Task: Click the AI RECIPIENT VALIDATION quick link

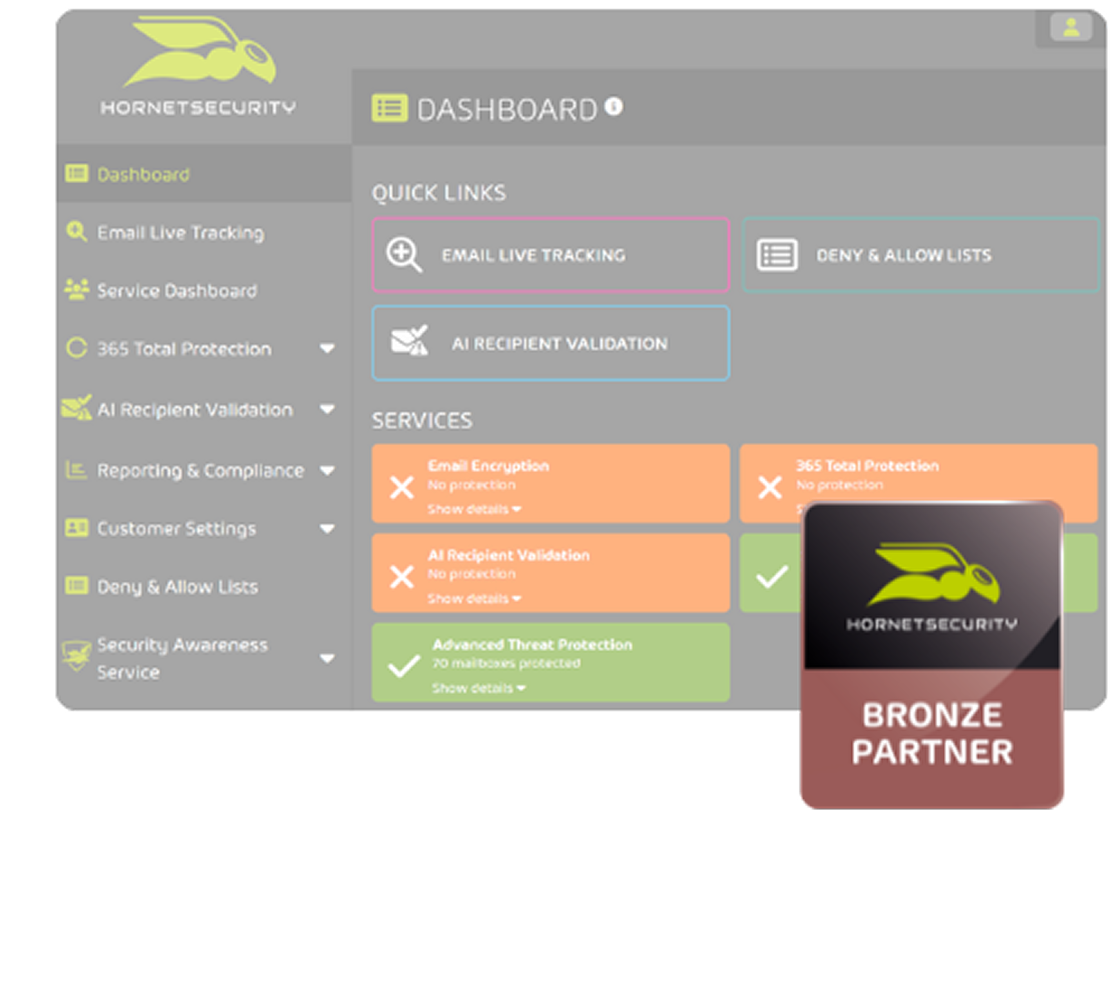Action: (551, 343)
